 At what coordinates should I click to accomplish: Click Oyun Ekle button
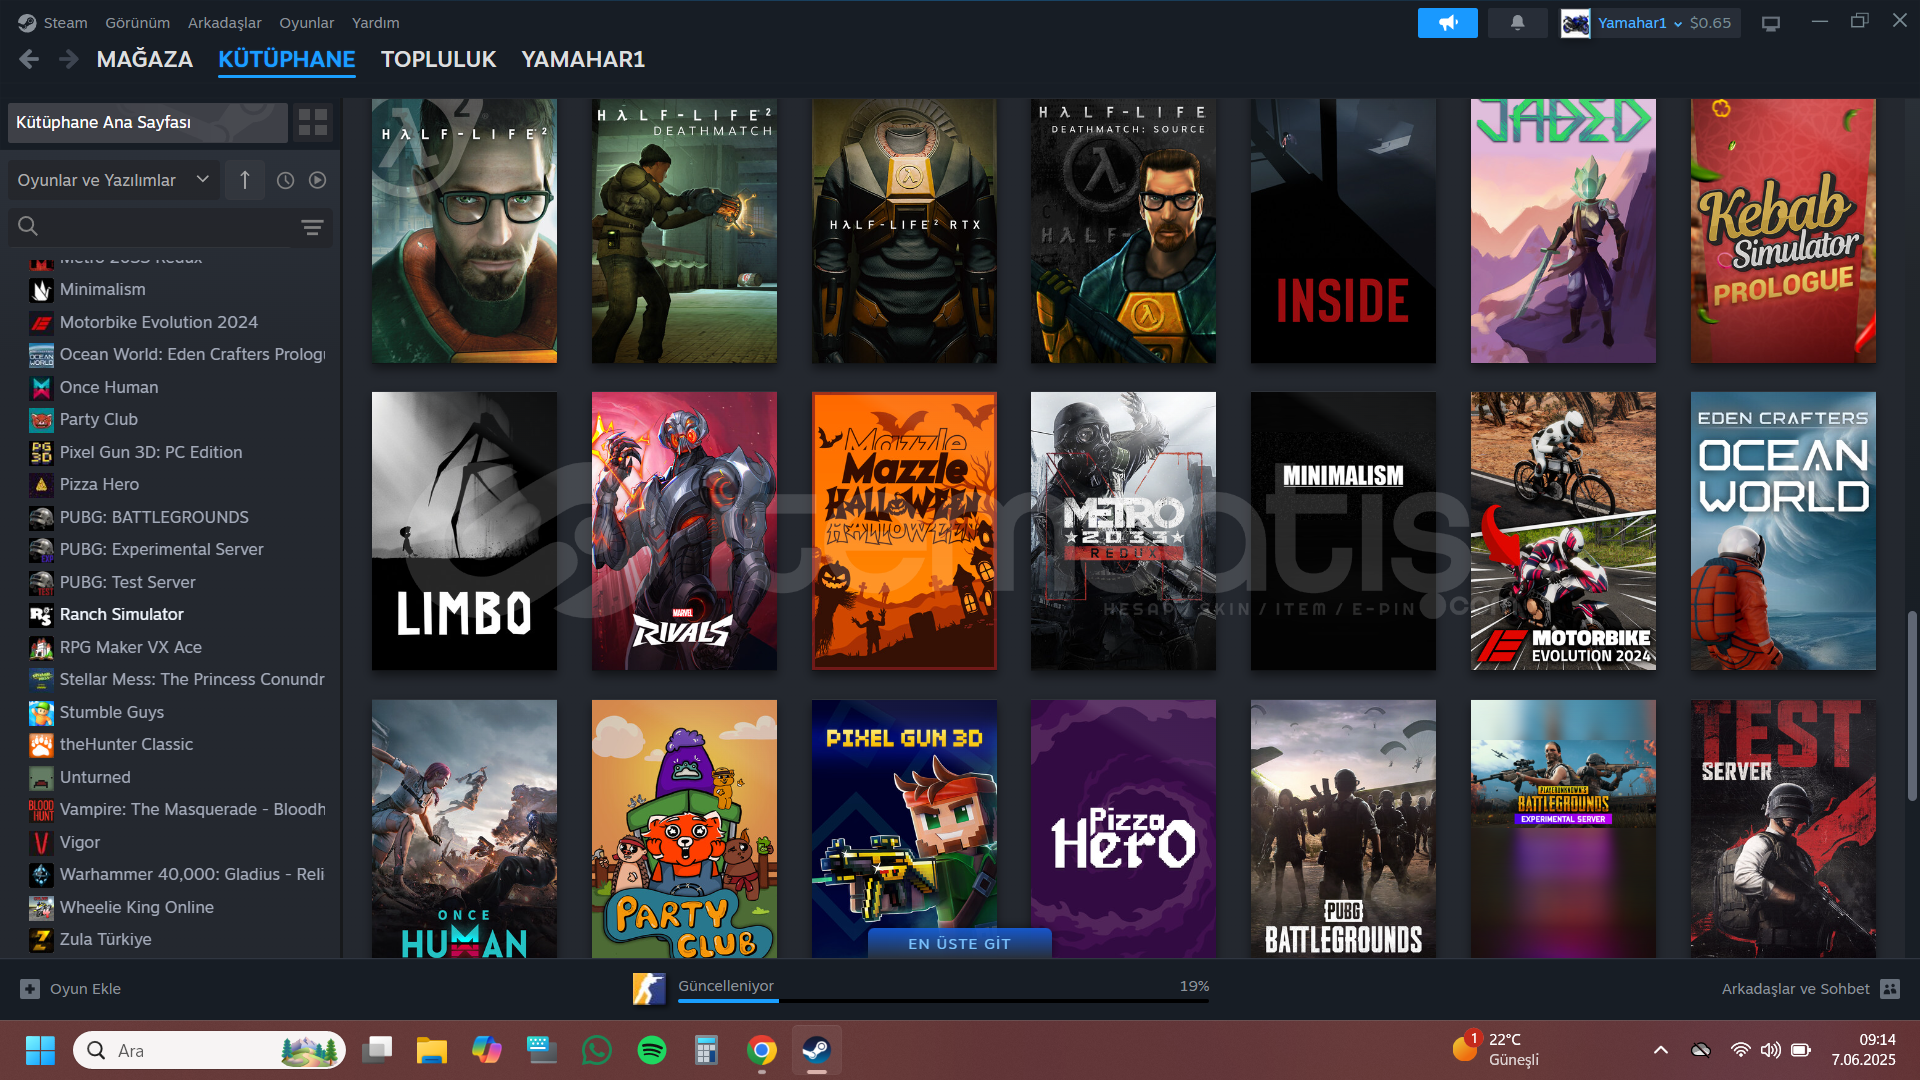pyautogui.click(x=71, y=989)
